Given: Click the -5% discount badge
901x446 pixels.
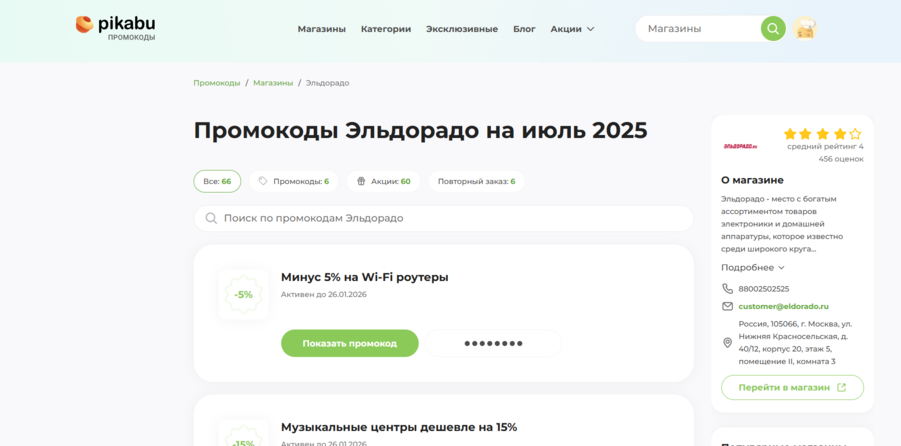Looking at the screenshot, I should (244, 294).
